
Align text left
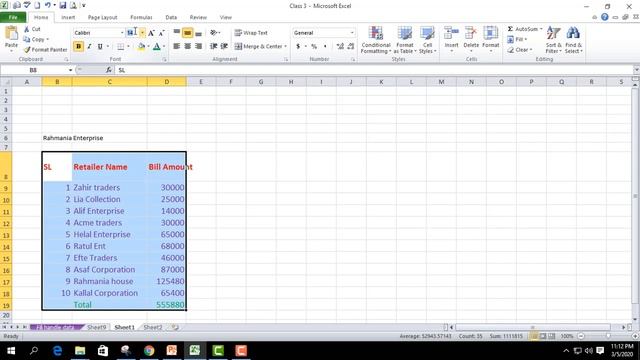click(177, 47)
